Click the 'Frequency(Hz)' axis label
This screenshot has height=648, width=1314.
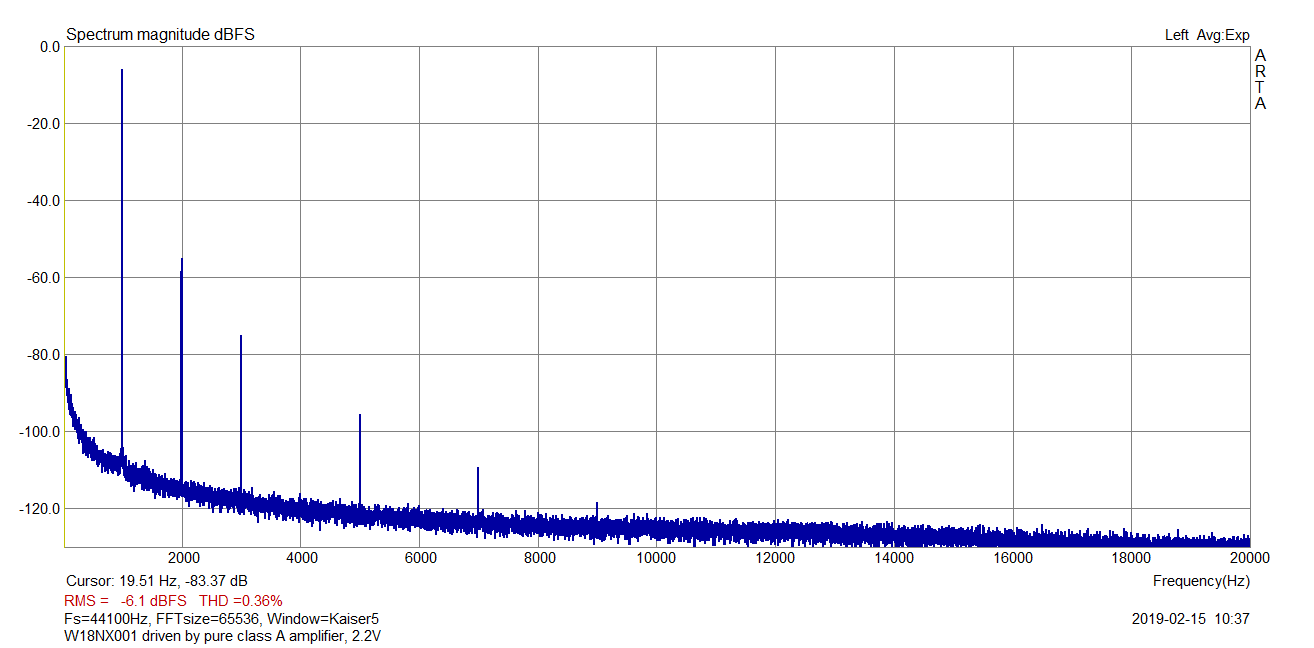coord(1201,581)
